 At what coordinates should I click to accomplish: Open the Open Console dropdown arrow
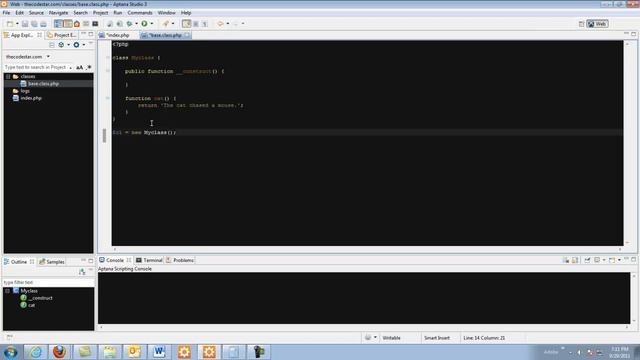pyautogui.click(x=619, y=260)
